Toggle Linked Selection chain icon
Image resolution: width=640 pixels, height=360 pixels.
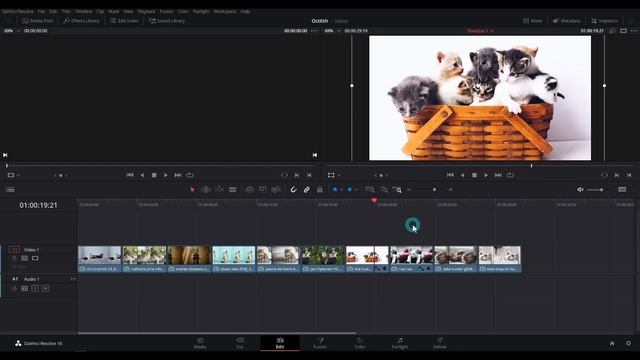click(307, 189)
